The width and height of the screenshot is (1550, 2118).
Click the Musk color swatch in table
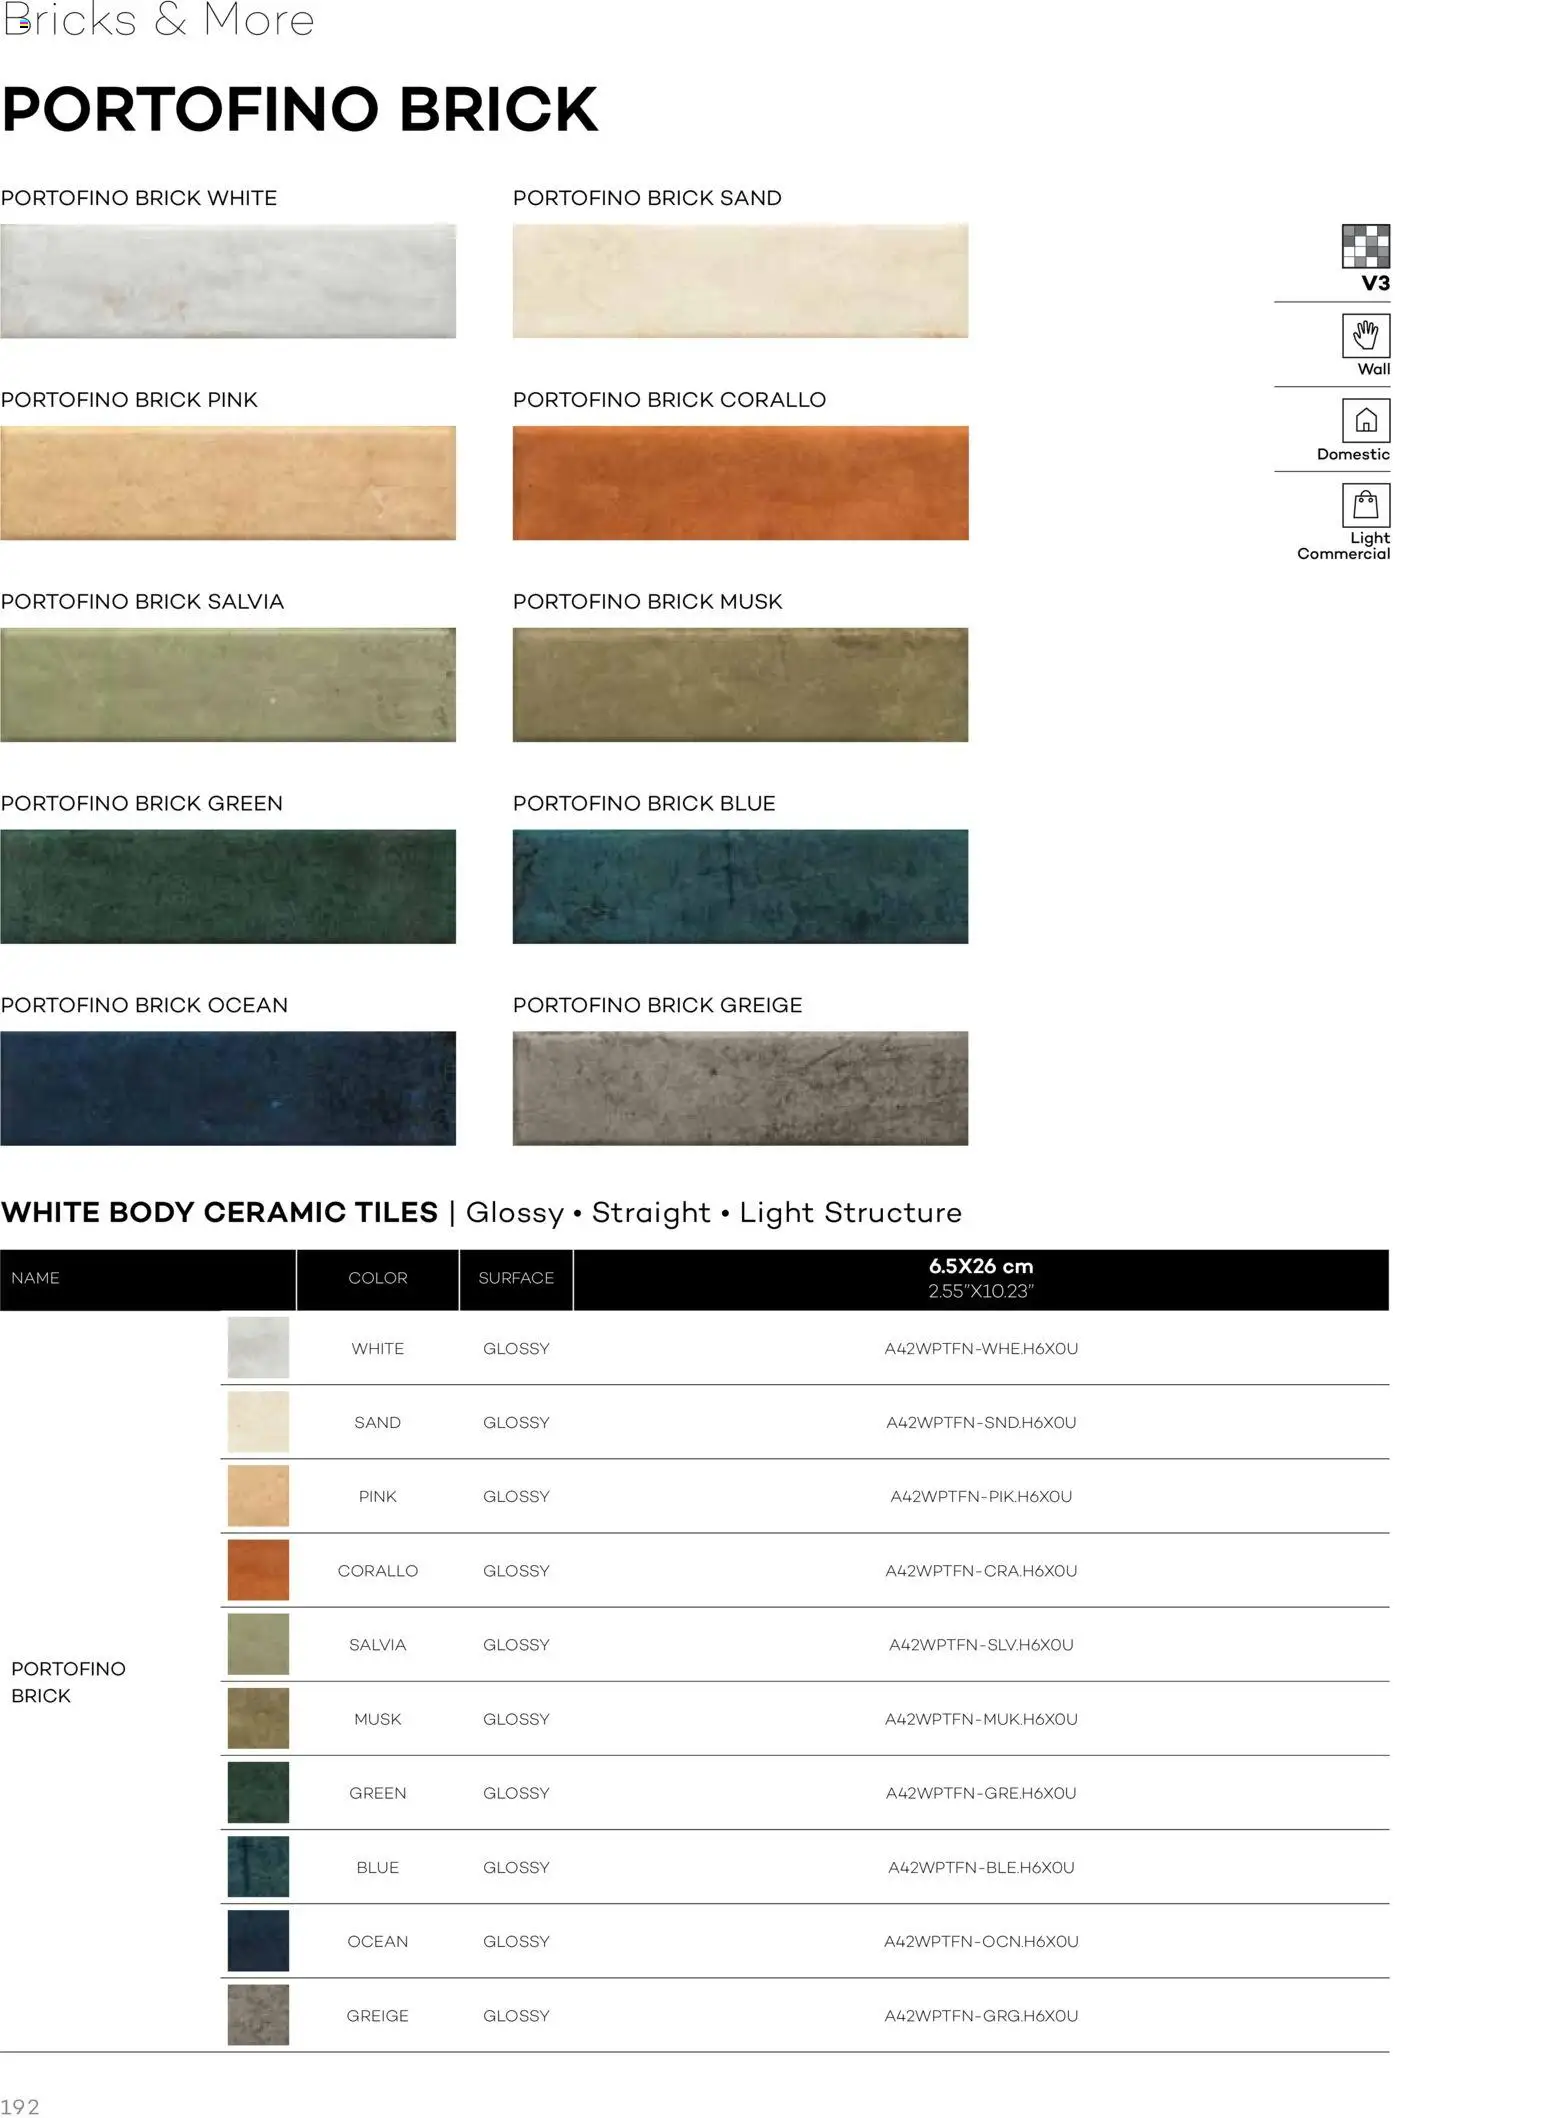[x=258, y=1719]
